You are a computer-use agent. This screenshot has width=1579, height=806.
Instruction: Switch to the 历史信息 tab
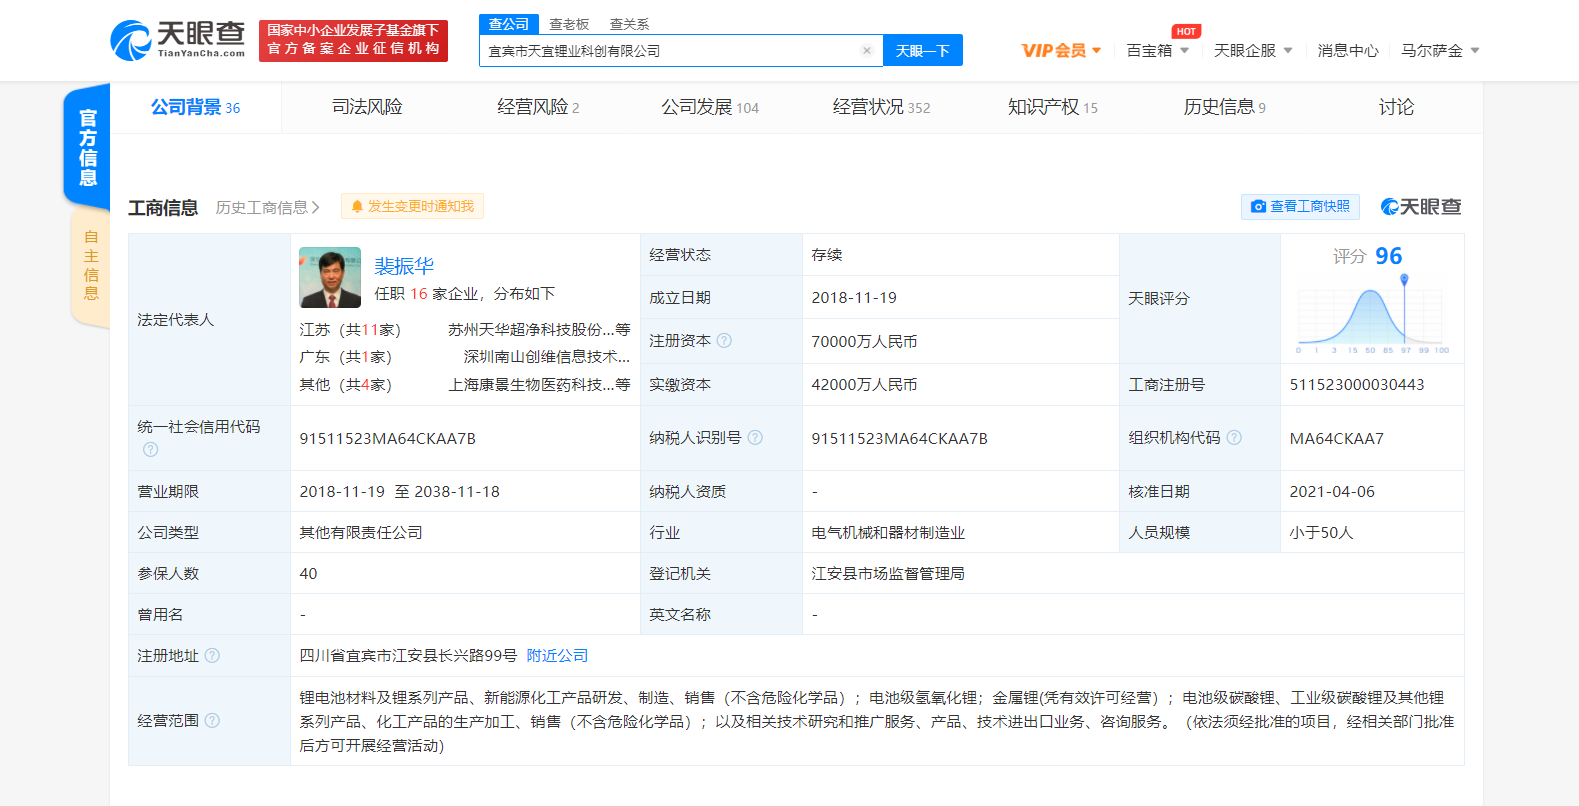[x=1224, y=107]
